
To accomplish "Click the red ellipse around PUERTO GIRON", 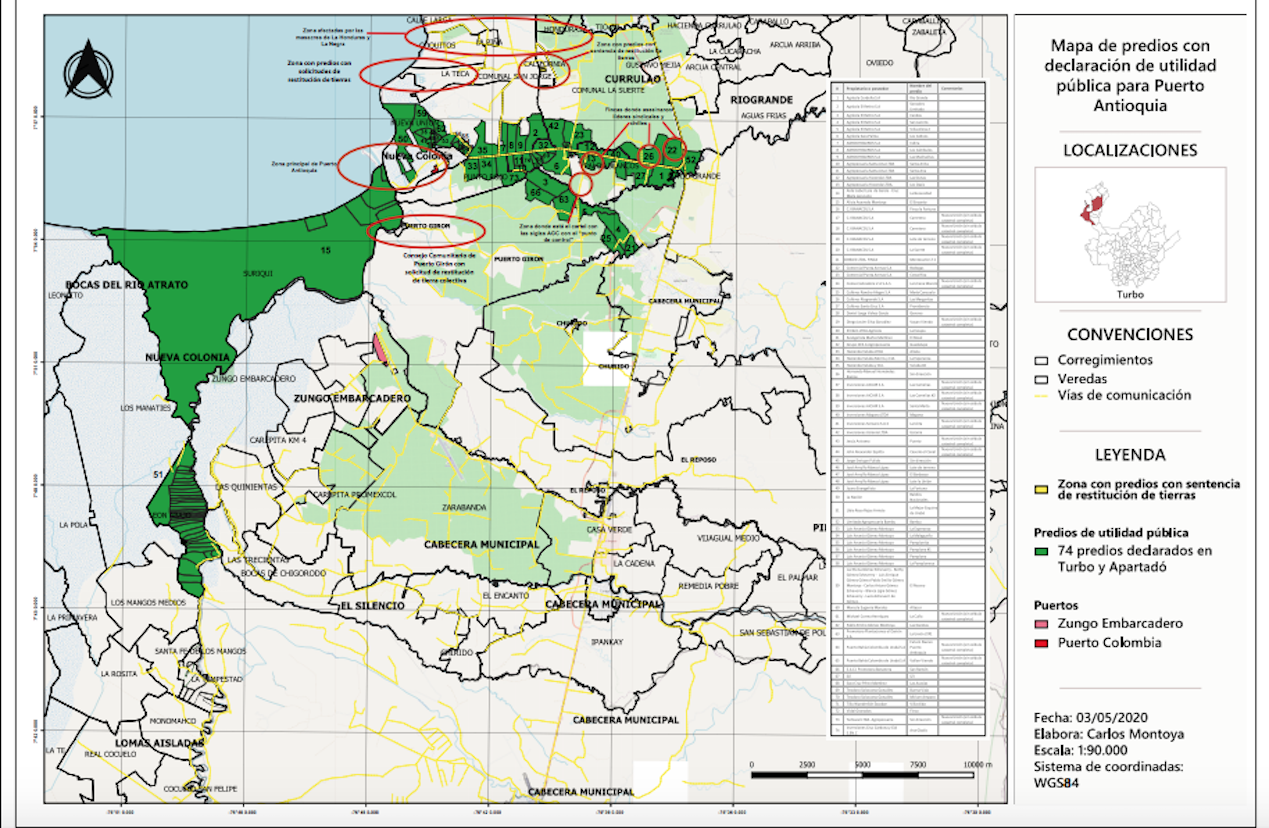I will click(427, 229).
